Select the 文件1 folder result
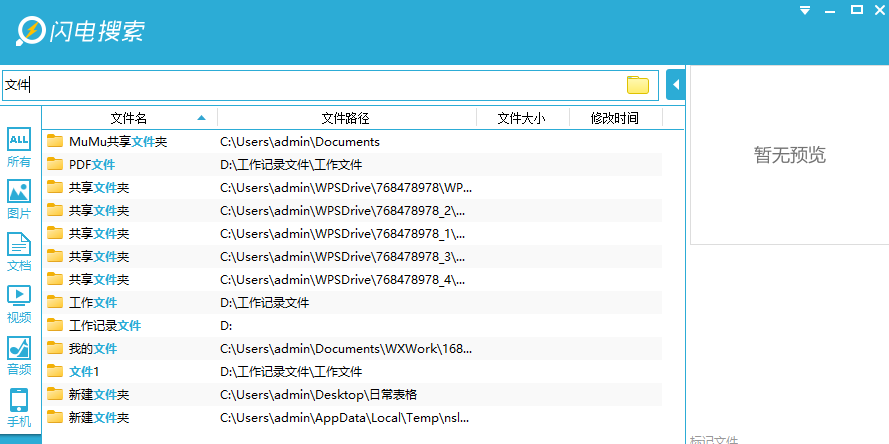 tap(352, 371)
